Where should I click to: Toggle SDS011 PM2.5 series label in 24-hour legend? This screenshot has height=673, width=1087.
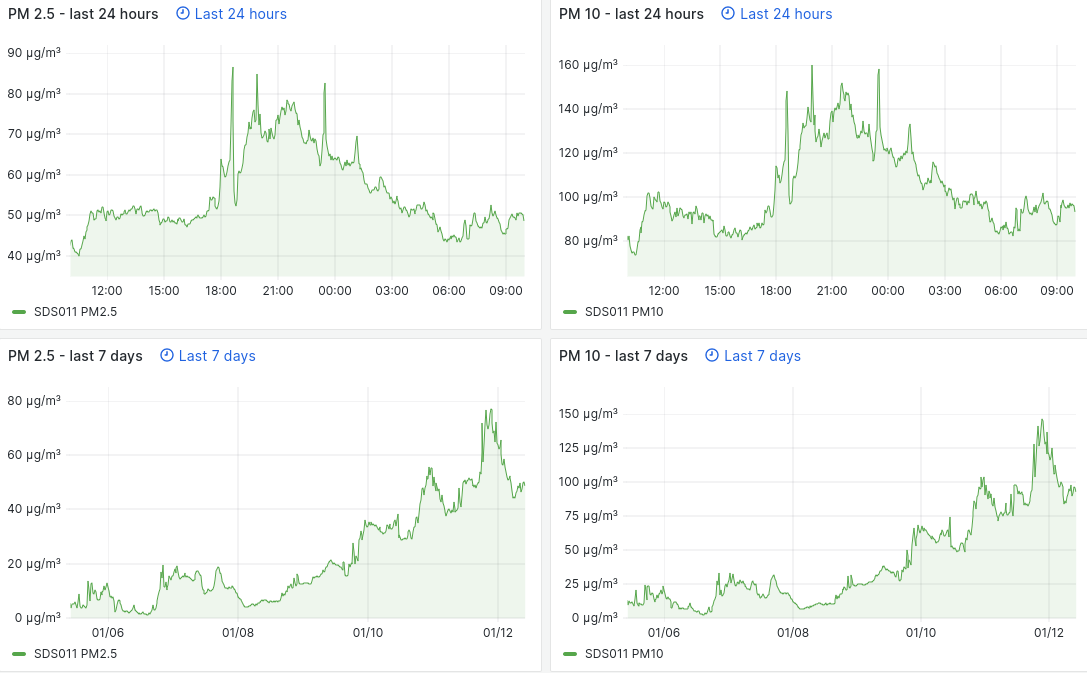(76, 312)
